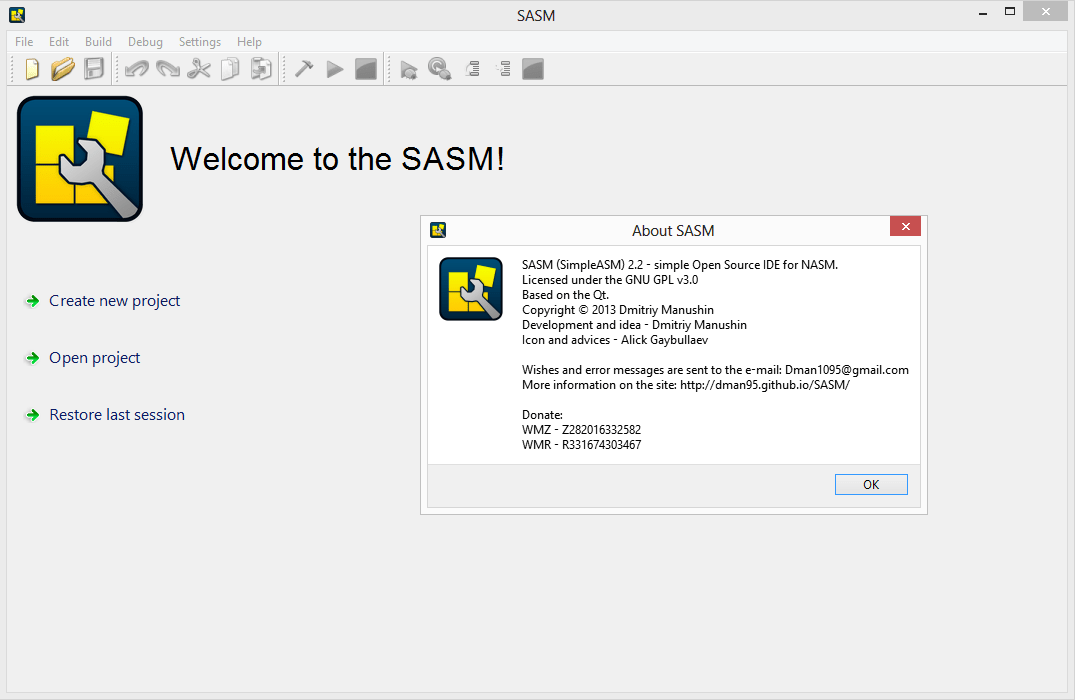Select the Paste toolbar icon
The width and height of the screenshot is (1075, 700).
coord(261,68)
